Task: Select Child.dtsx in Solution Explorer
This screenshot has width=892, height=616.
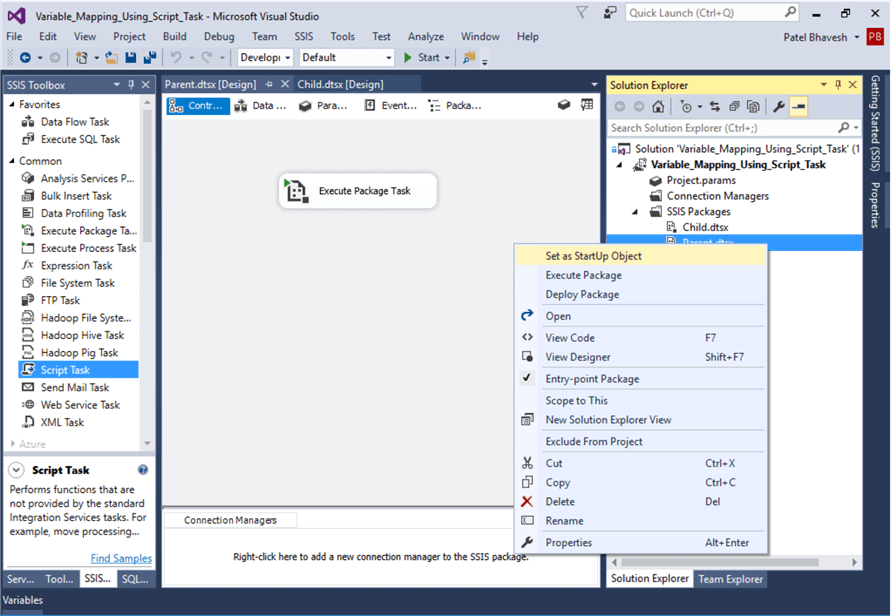Action: point(705,227)
